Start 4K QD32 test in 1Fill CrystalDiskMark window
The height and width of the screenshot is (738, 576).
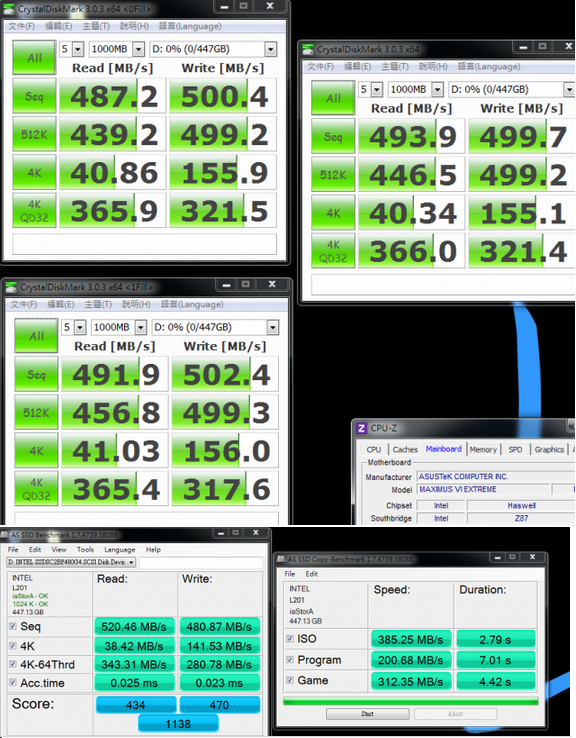36,489
